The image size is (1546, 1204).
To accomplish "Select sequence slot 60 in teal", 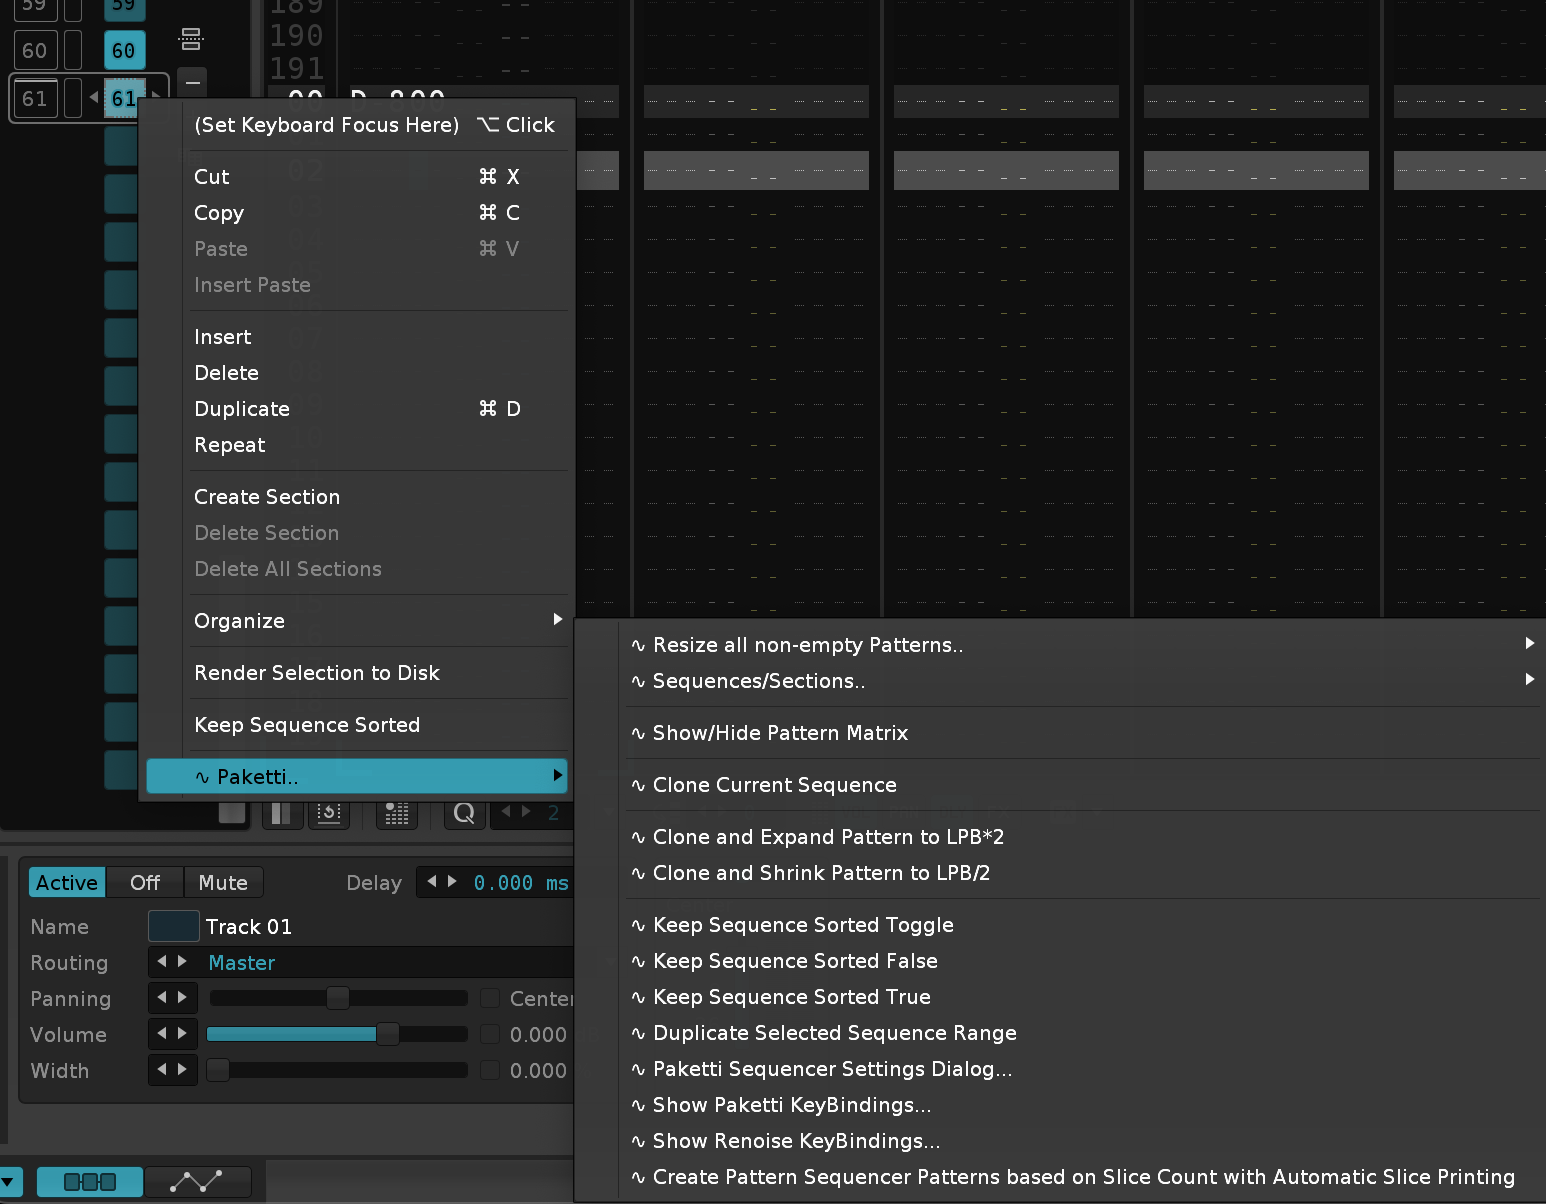I will click(x=125, y=50).
